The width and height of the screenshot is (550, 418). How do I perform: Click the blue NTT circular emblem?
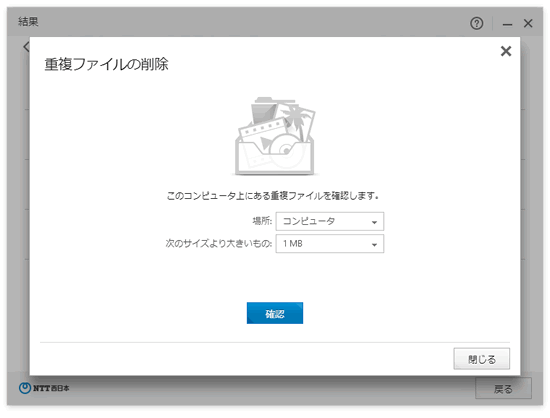click(x=25, y=388)
